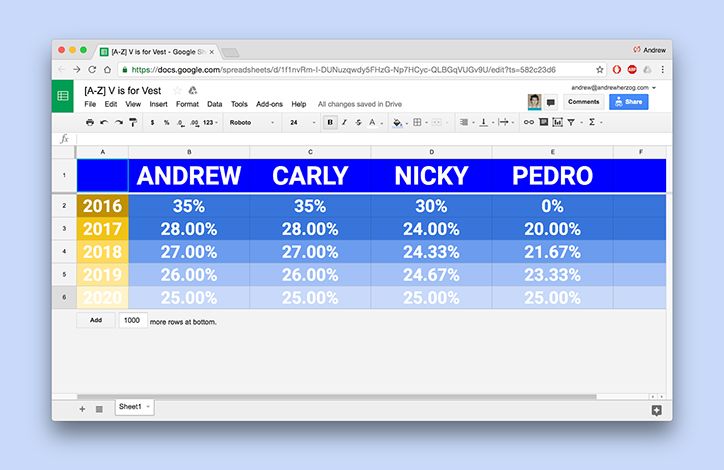Select the ANDREW header cell
The image size is (724, 470).
pos(189,175)
